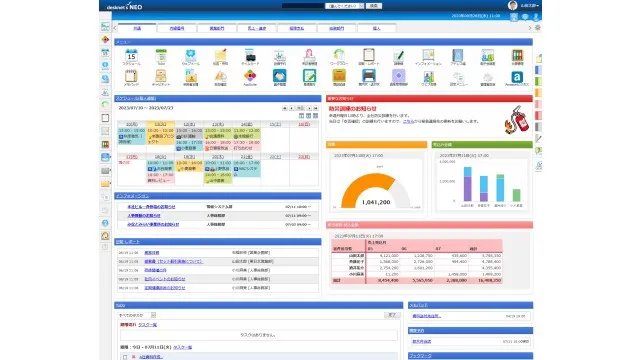Click the orange tab on right sidebar
This screenshot has width=640, height=360.
point(538,93)
